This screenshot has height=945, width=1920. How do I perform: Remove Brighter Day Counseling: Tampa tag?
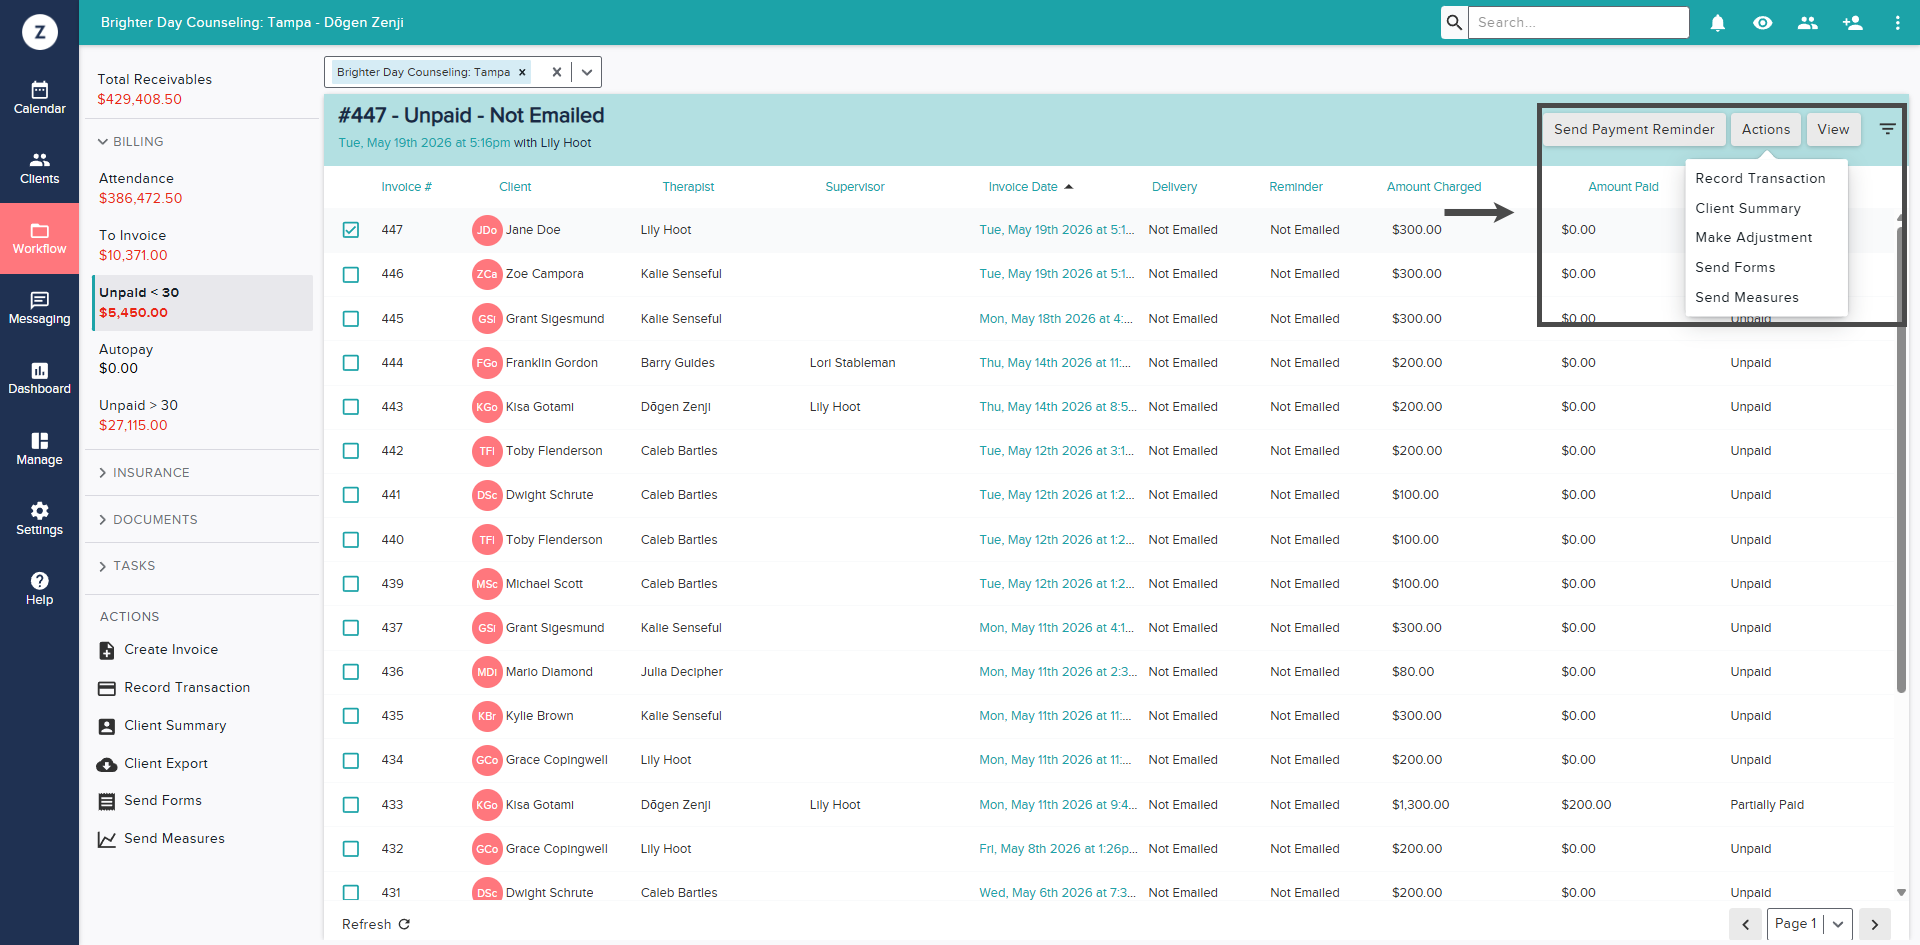tap(522, 72)
